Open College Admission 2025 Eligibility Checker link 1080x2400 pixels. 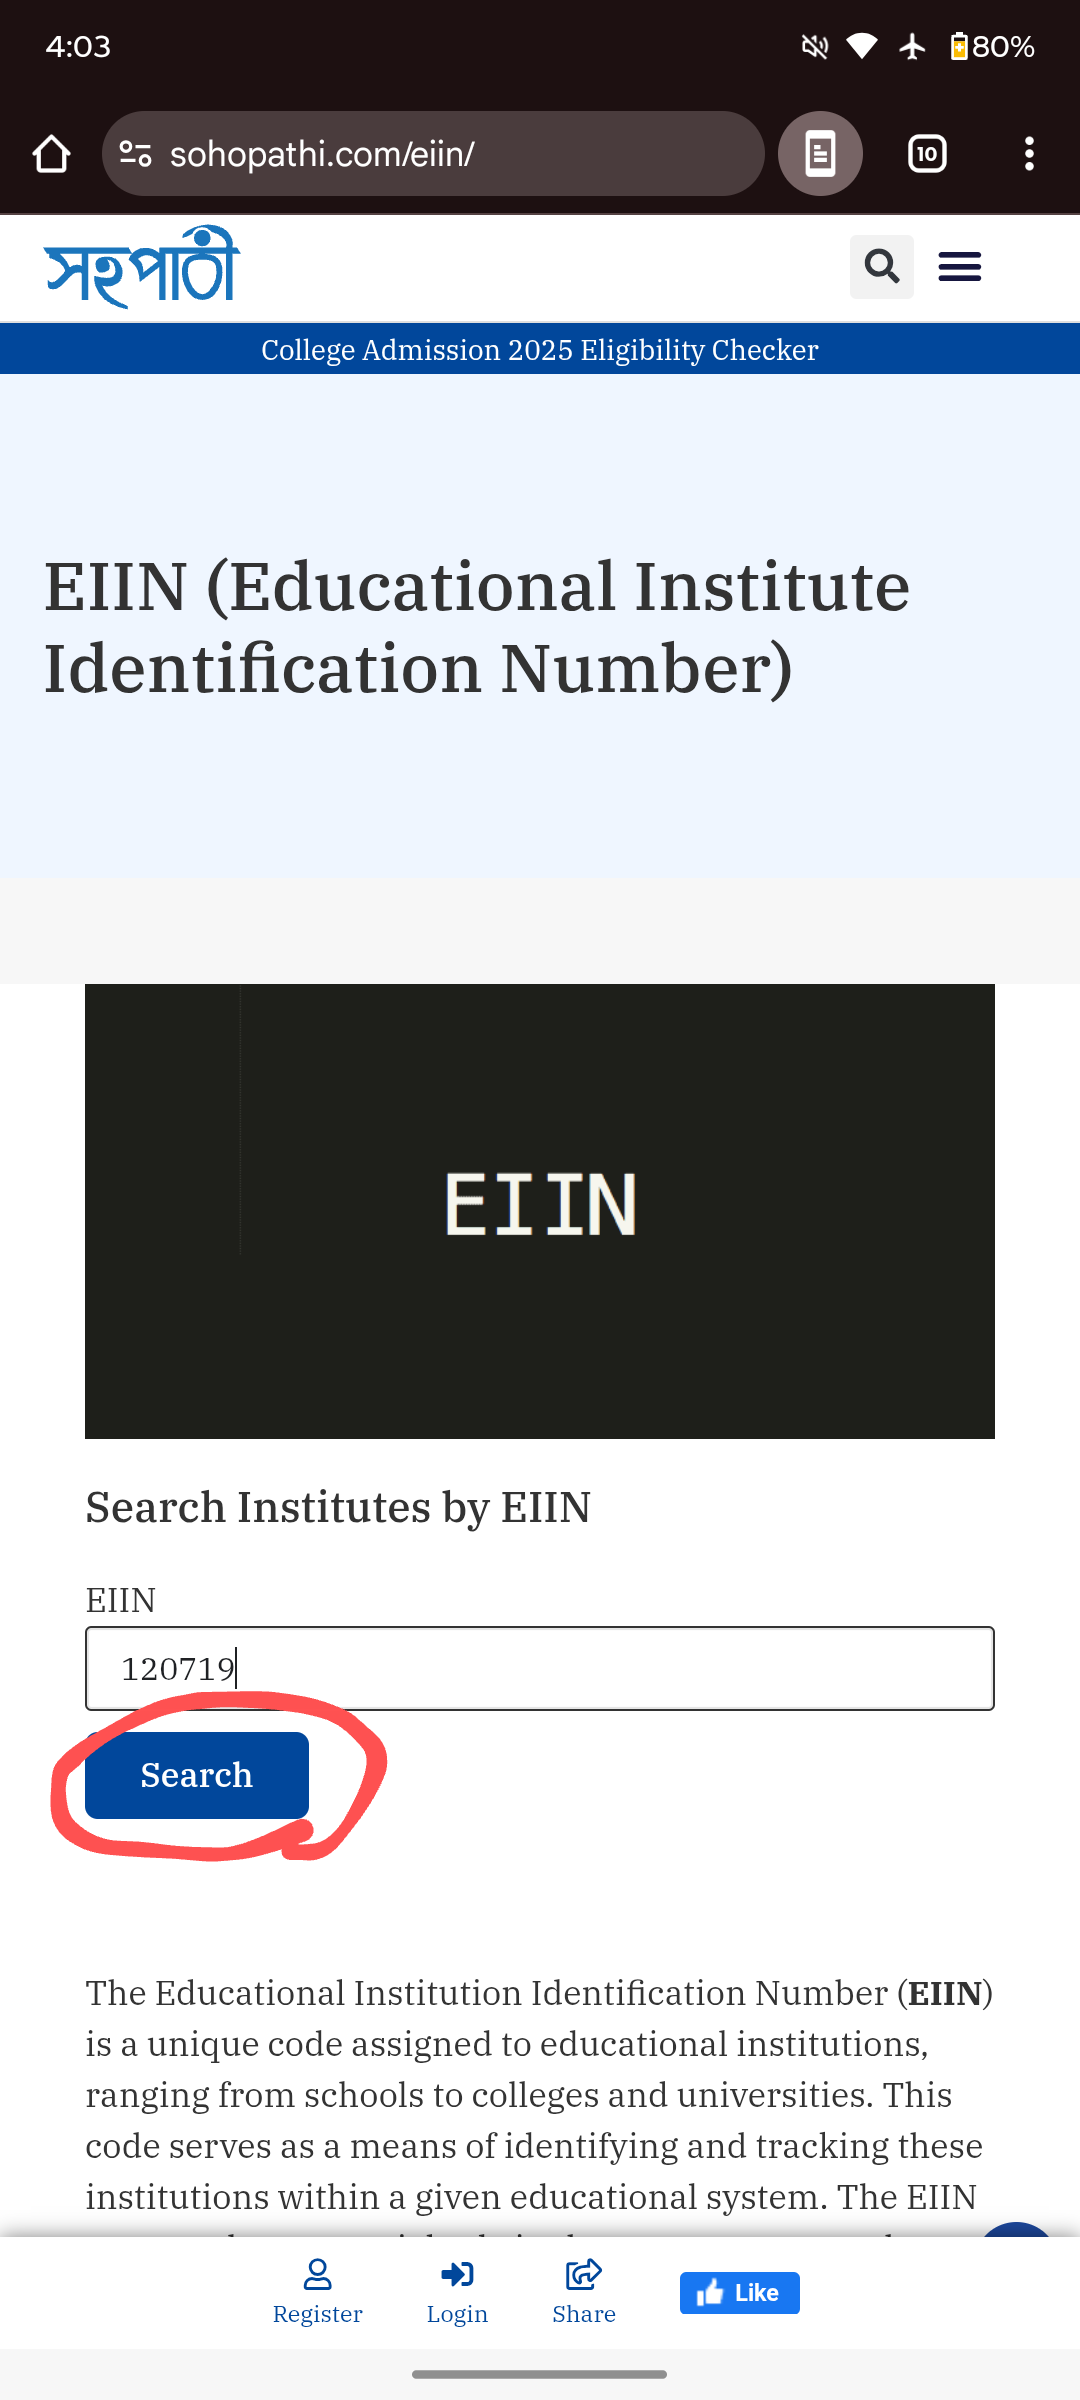pos(540,350)
